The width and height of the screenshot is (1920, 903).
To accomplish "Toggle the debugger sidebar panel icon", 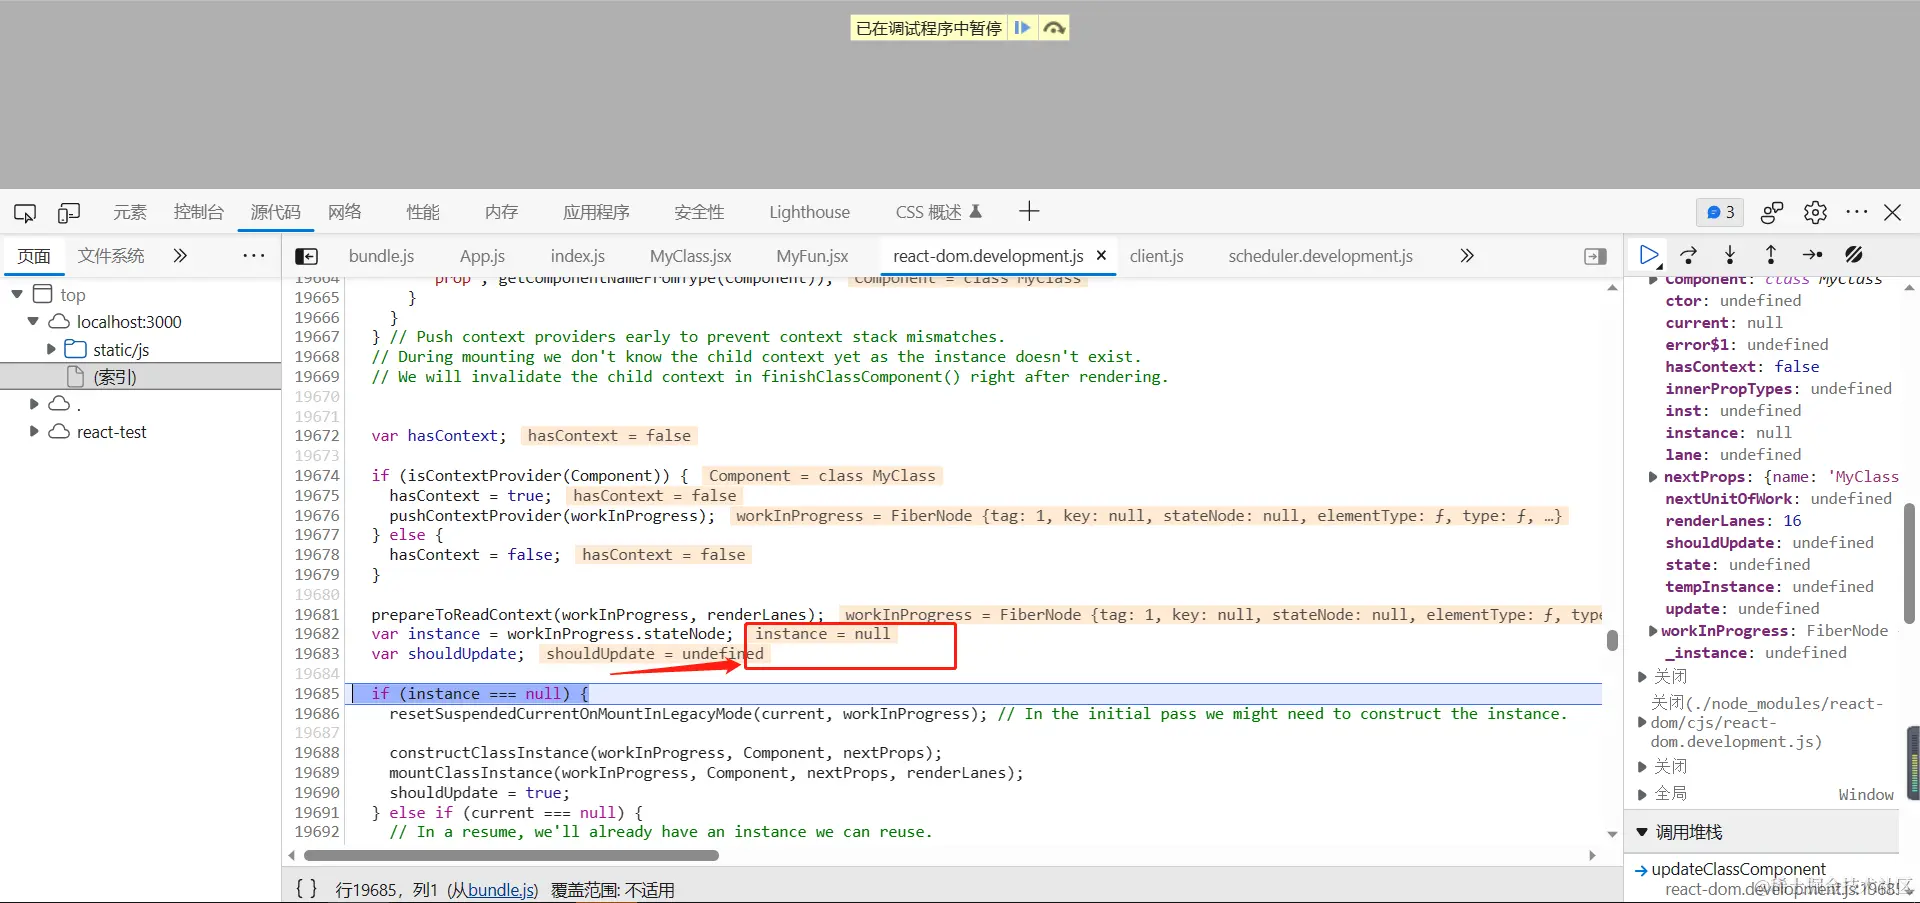I will (1595, 256).
